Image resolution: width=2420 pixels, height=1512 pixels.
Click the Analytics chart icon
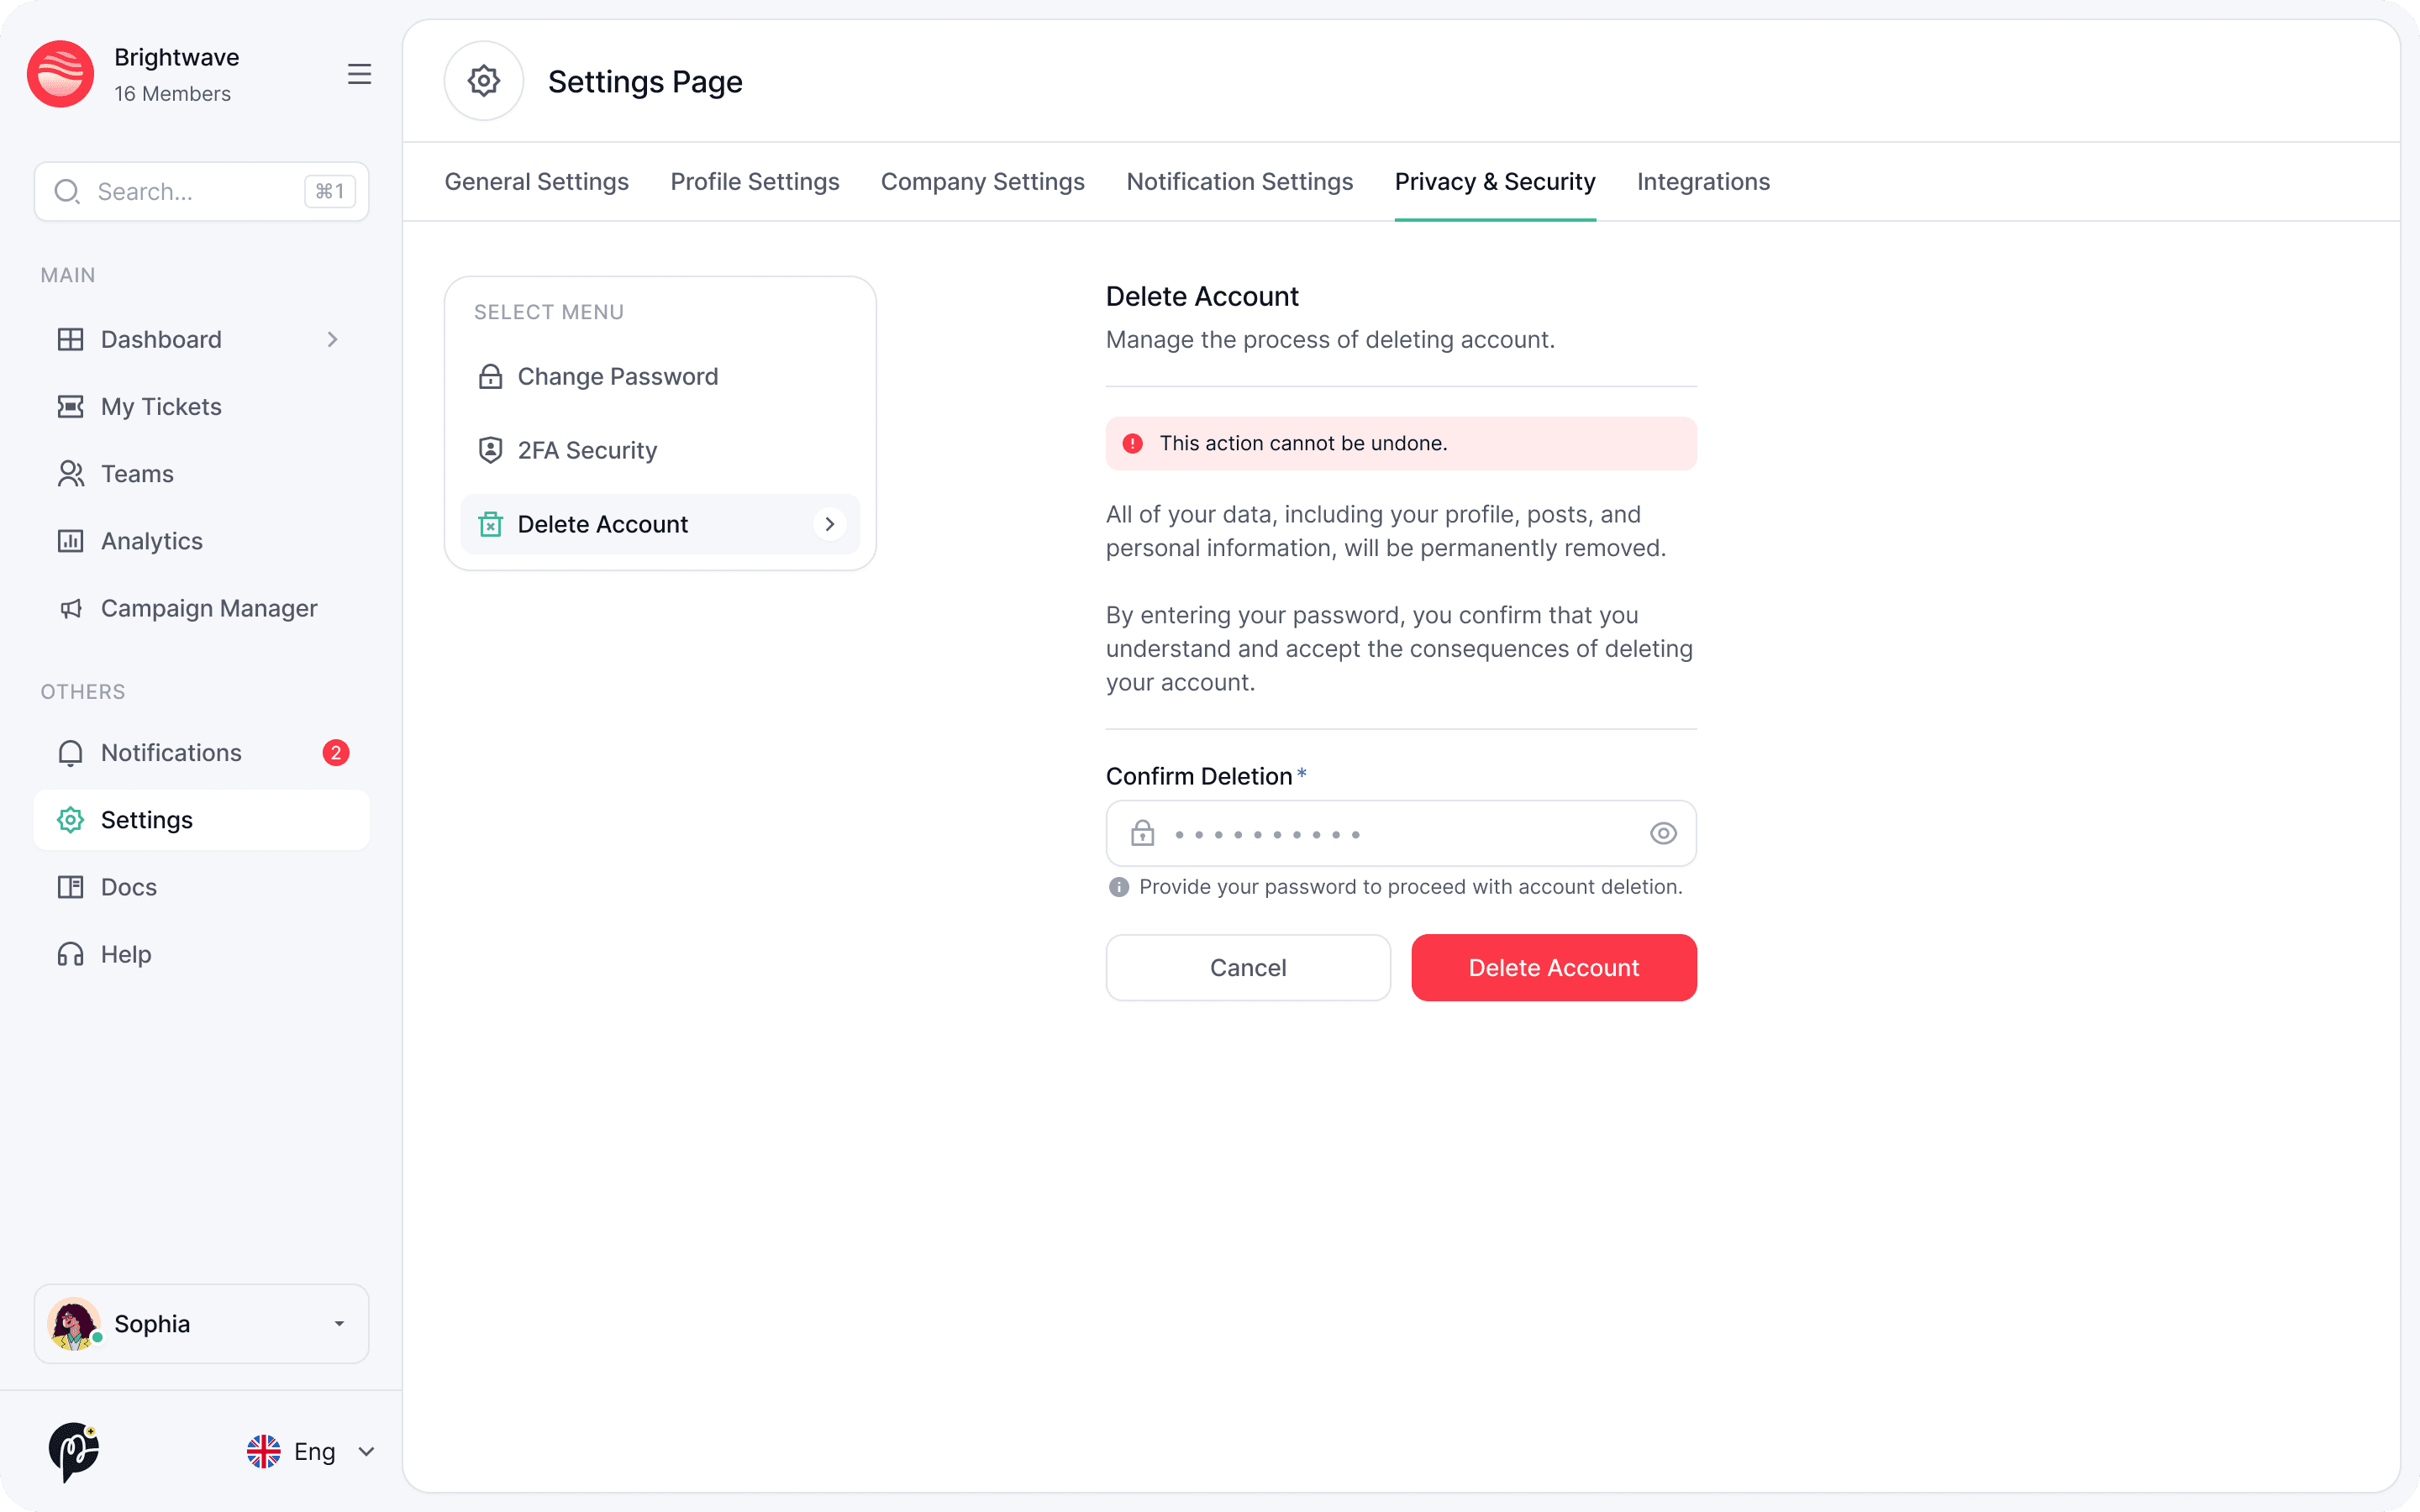pos(70,541)
